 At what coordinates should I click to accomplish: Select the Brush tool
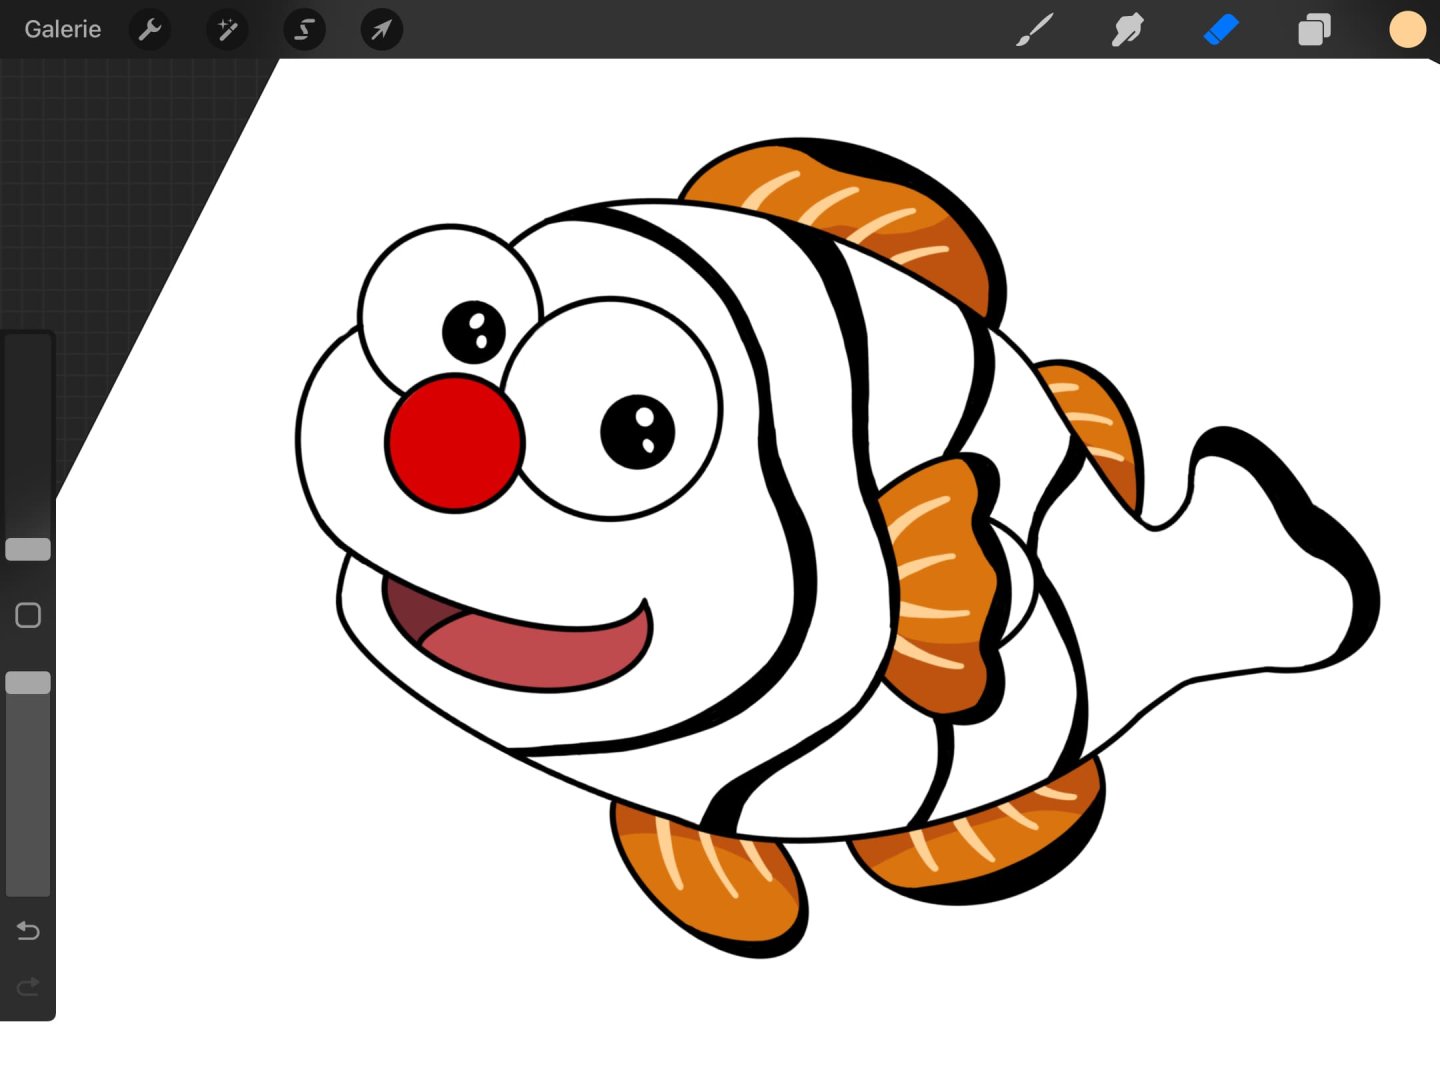coord(1035,30)
